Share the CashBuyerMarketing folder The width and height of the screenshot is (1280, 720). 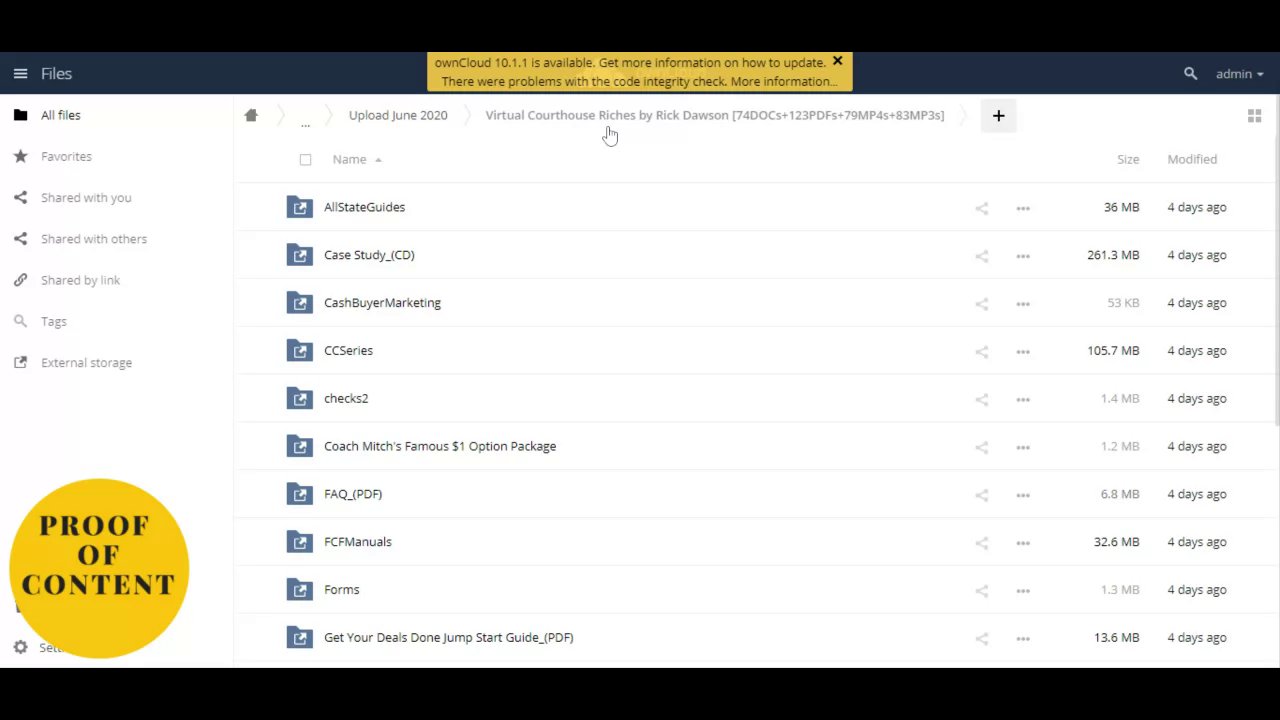click(981, 304)
